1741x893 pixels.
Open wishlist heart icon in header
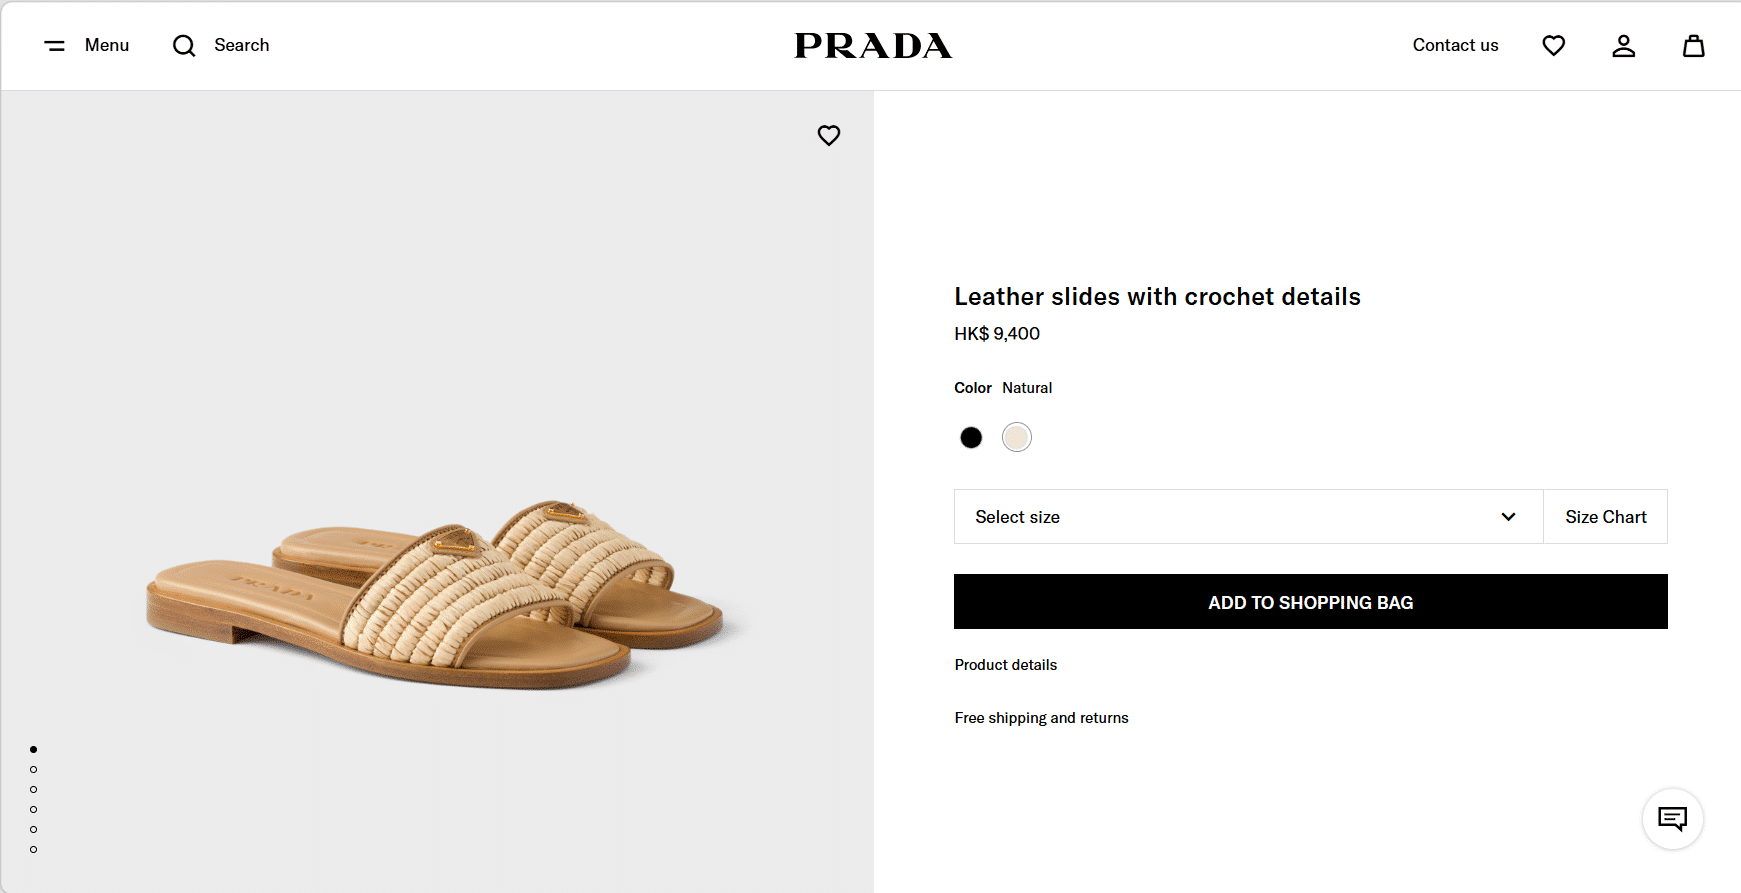click(1553, 46)
